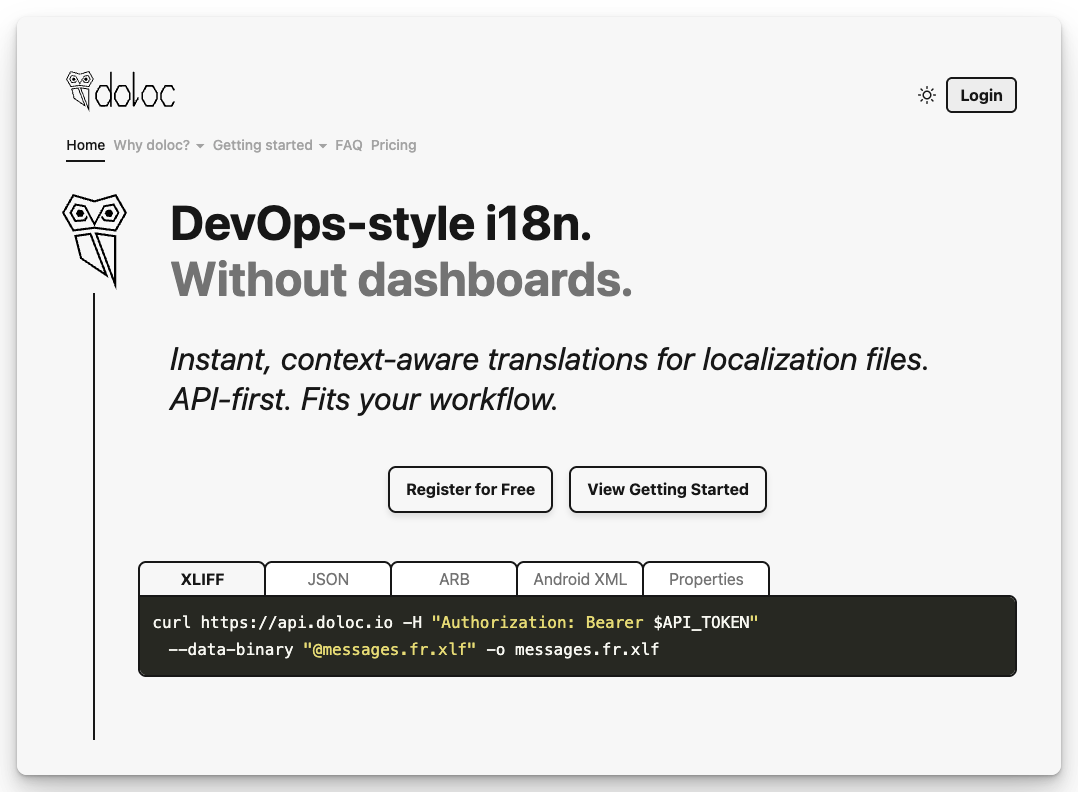The image size is (1078, 792).
Task: Click inside the curl command code block
Action: tap(577, 636)
